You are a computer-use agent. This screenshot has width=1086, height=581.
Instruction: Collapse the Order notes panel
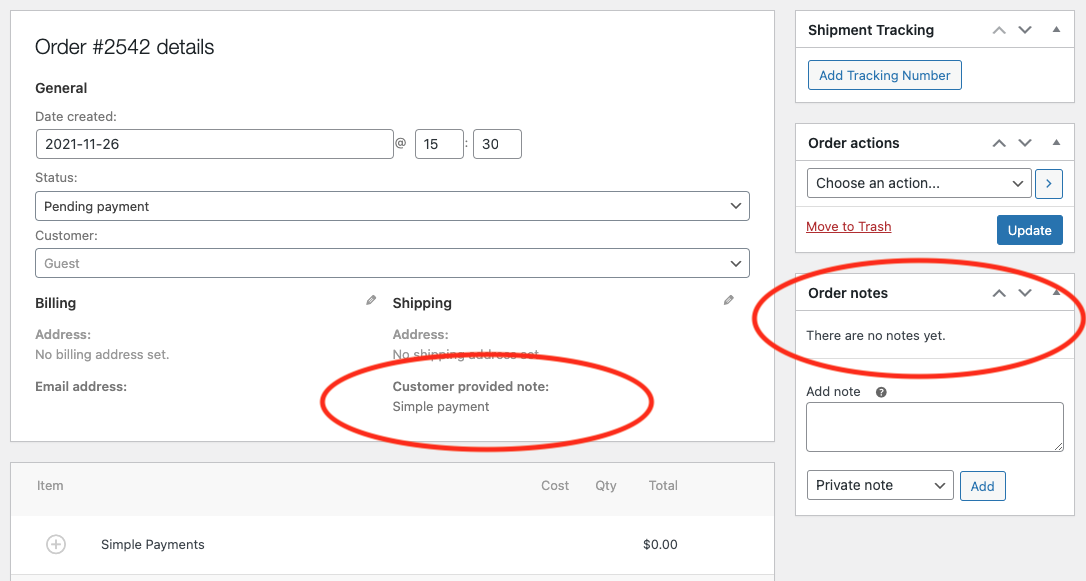click(x=1056, y=293)
